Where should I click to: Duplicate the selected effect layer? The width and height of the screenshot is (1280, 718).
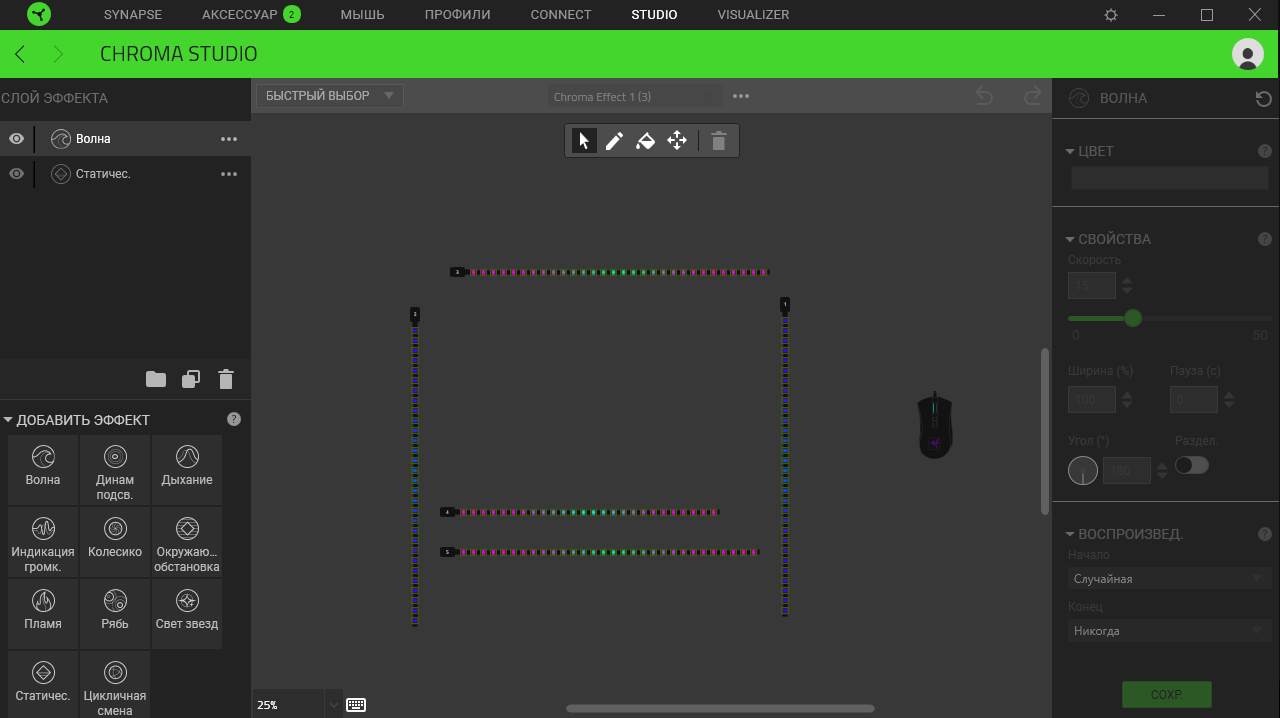point(191,379)
